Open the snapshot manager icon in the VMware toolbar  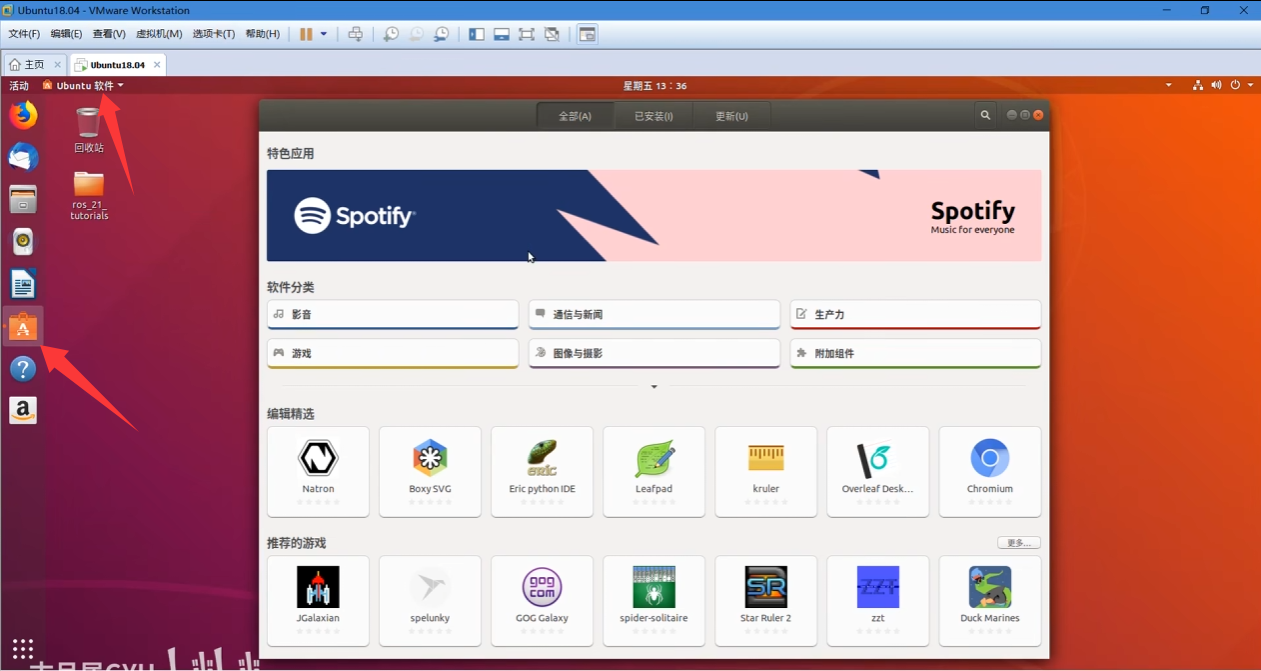pos(441,34)
